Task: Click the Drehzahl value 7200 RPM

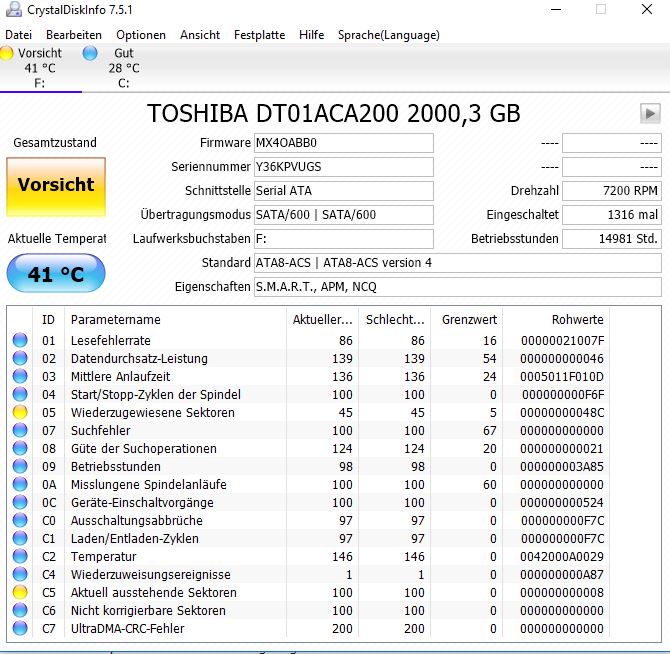Action: pyautogui.click(x=611, y=191)
